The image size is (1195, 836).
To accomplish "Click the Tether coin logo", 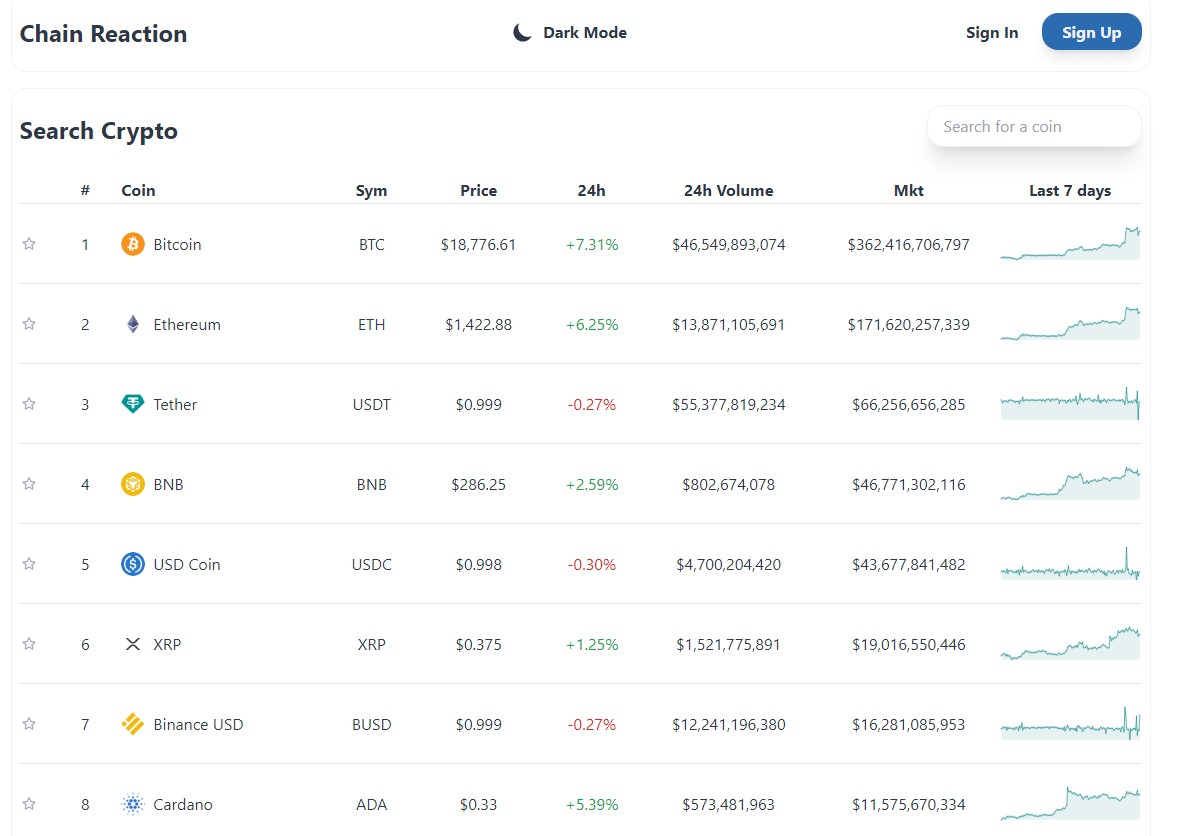I will [131, 404].
